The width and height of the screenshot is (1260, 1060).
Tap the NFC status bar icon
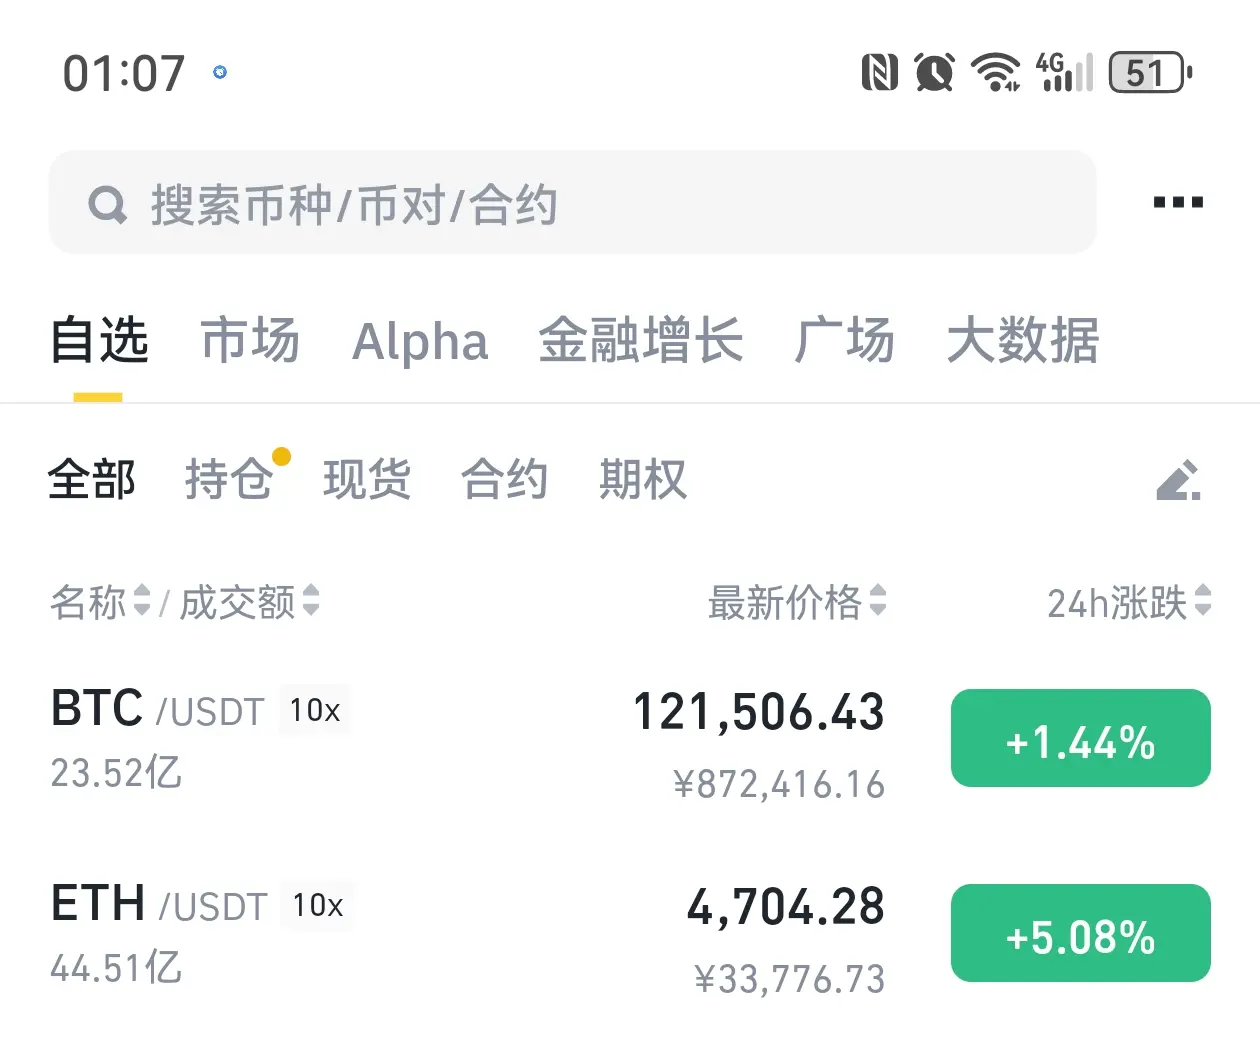[880, 72]
